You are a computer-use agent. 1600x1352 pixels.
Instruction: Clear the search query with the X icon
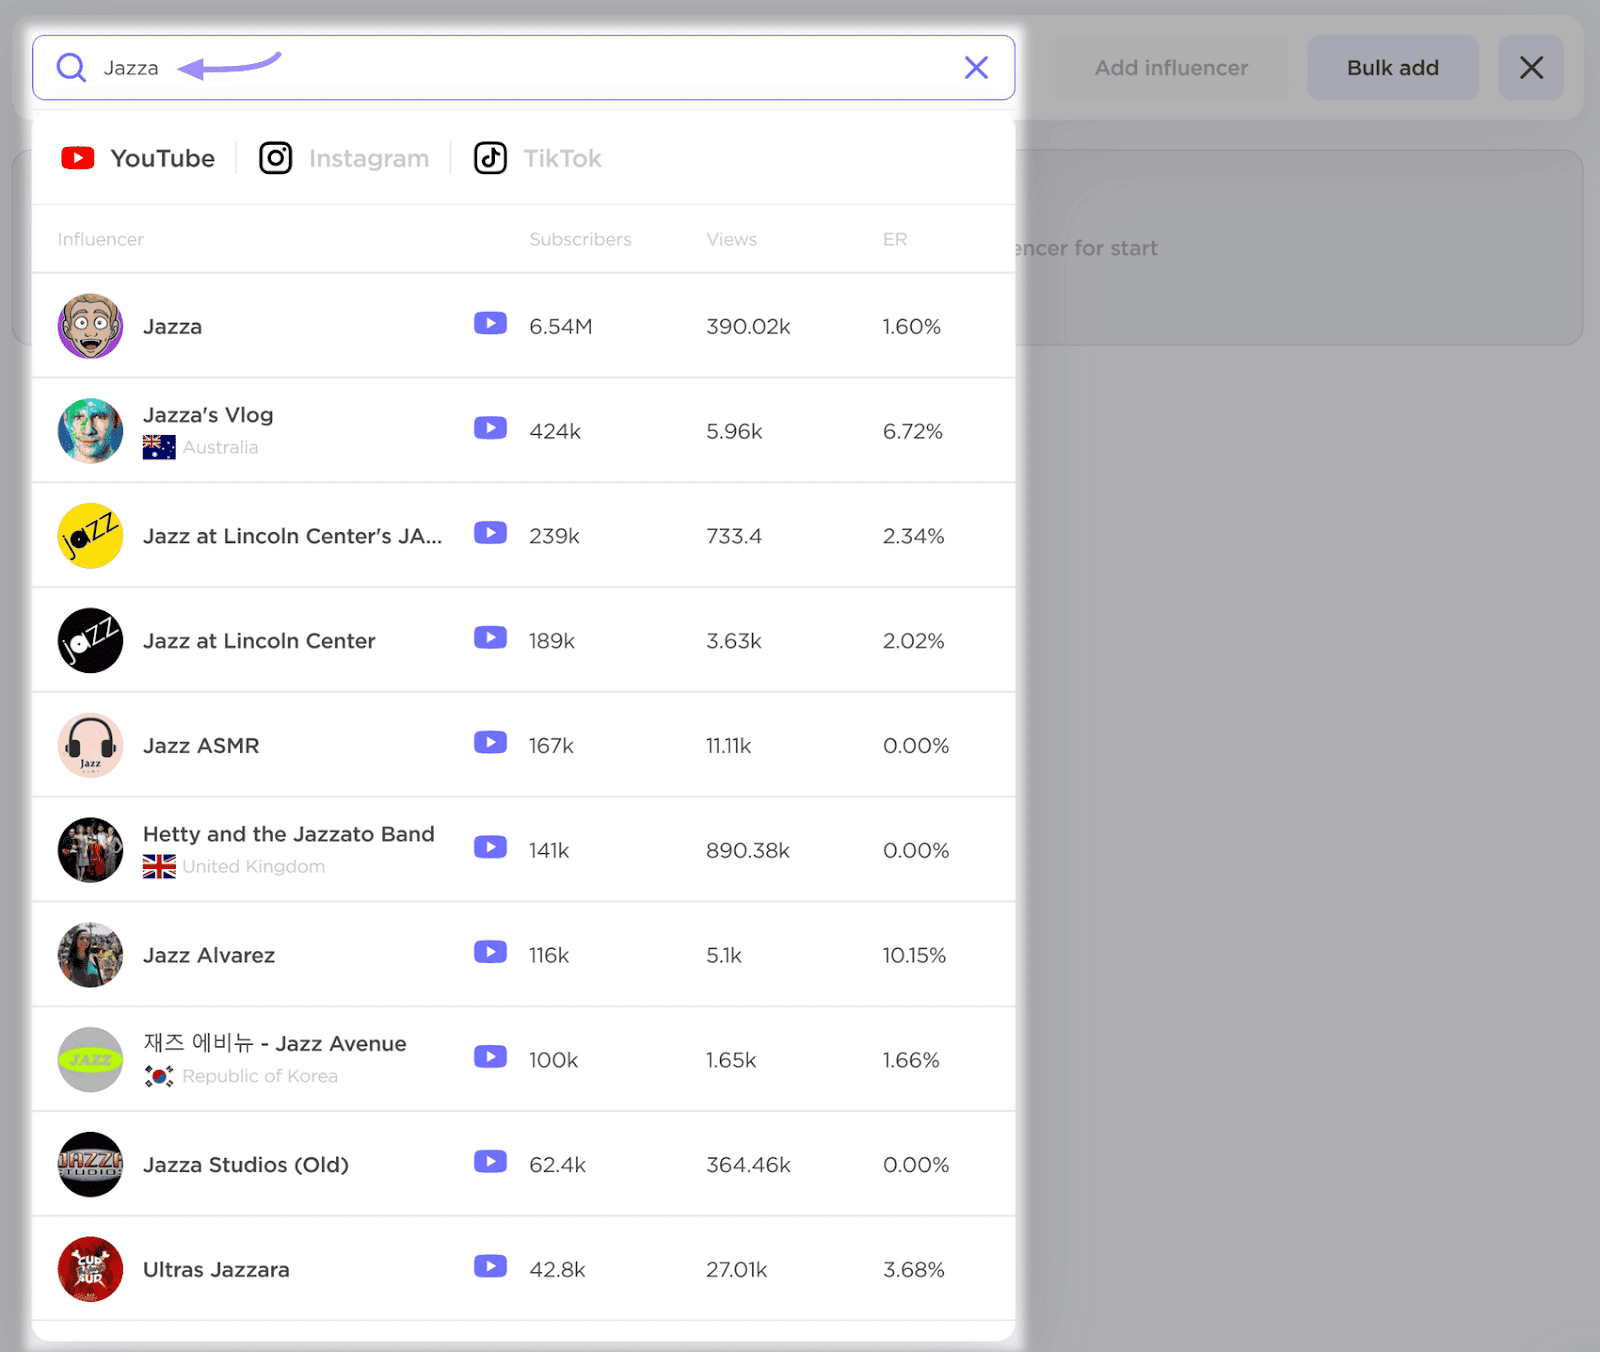click(x=976, y=67)
